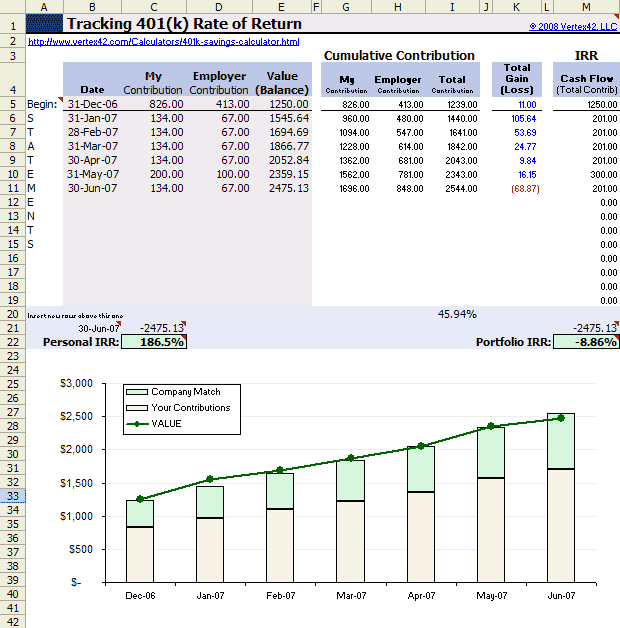Select column H header
620x628 pixels.
(398, 7)
